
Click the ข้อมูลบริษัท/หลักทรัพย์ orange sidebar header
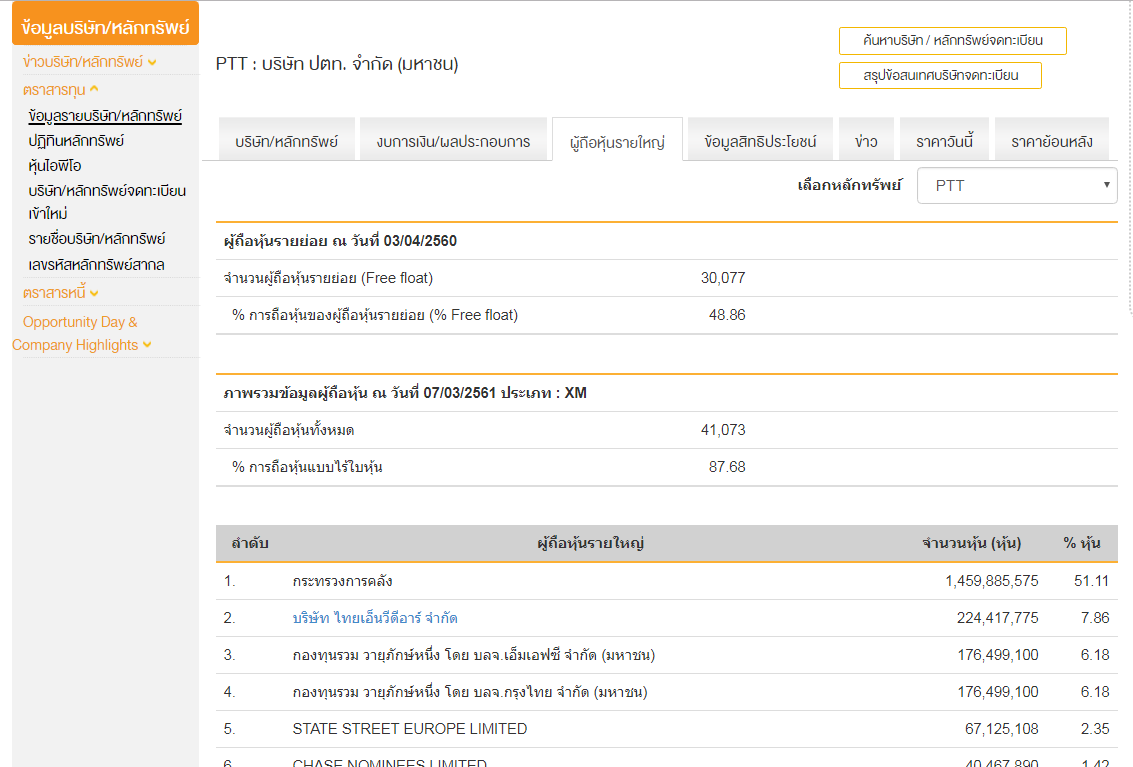pos(105,25)
